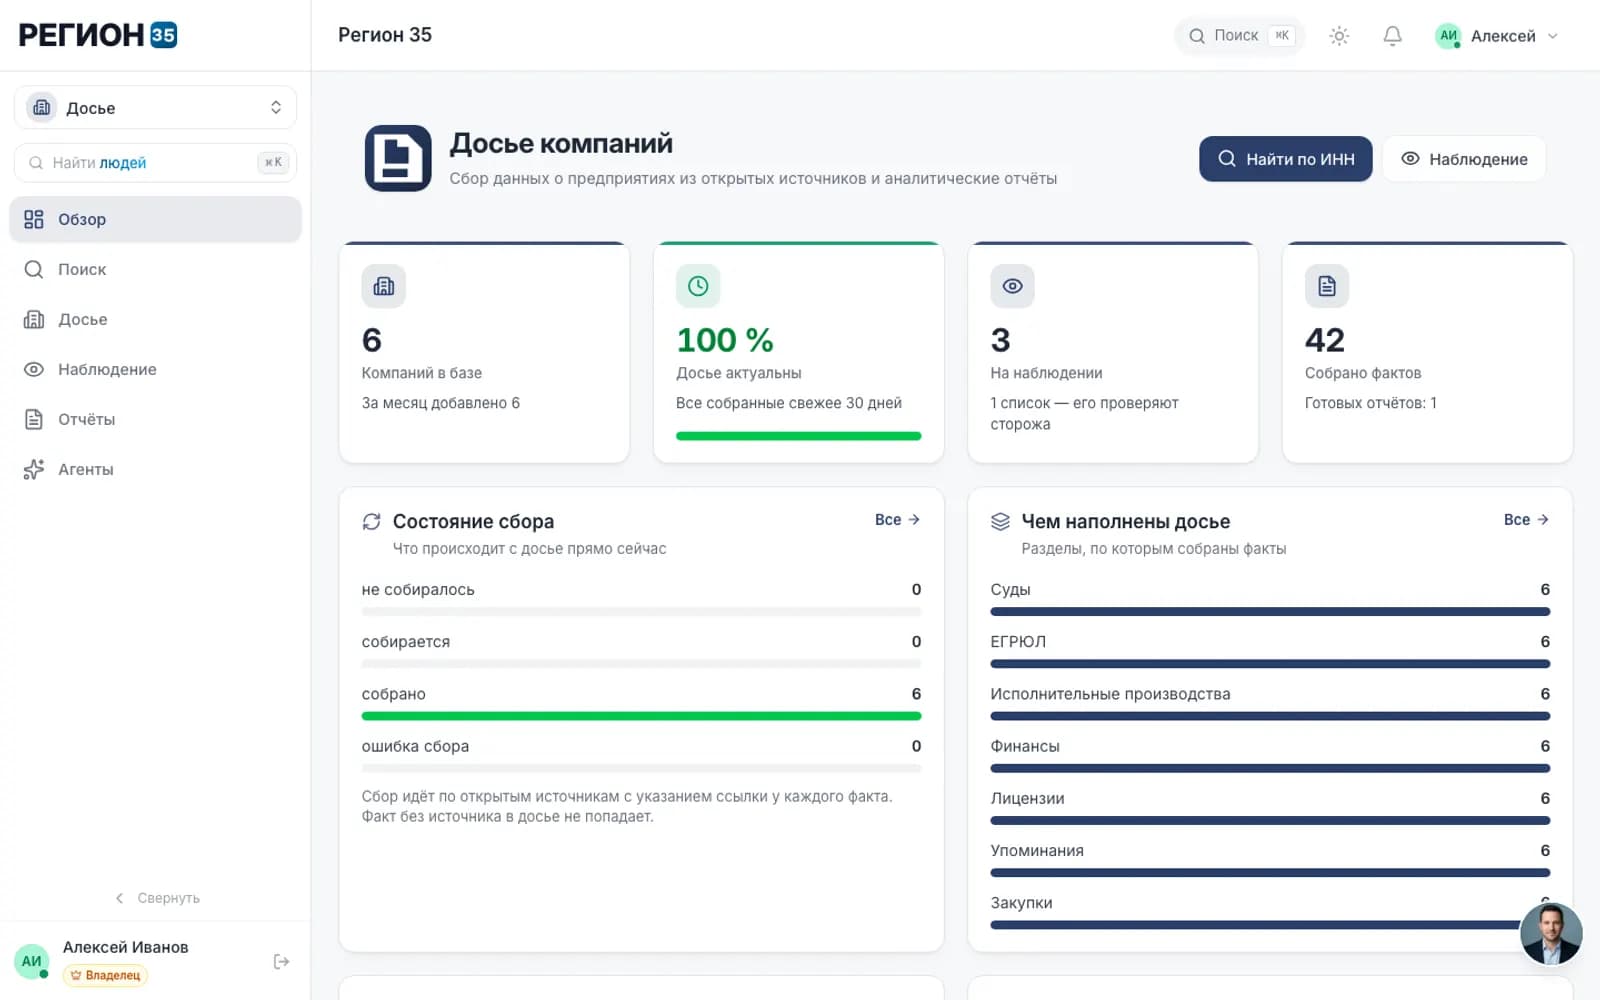Click the Финансы section row
Viewport: 1600px width, 1000px height.
click(1270, 755)
